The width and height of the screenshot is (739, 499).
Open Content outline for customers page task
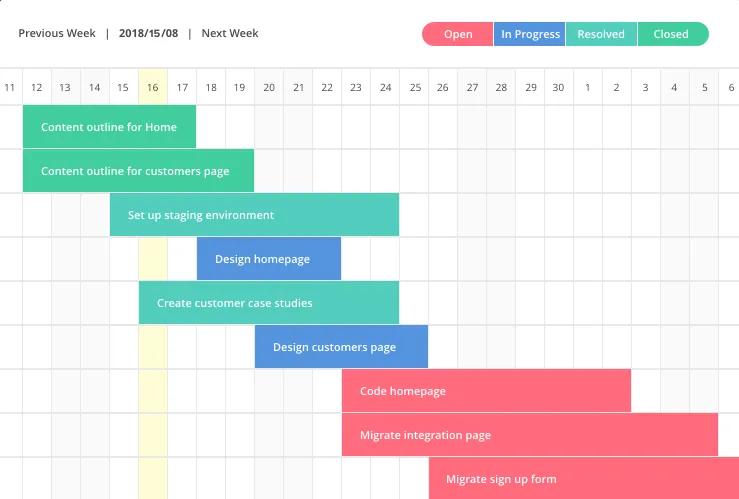point(139,171)
